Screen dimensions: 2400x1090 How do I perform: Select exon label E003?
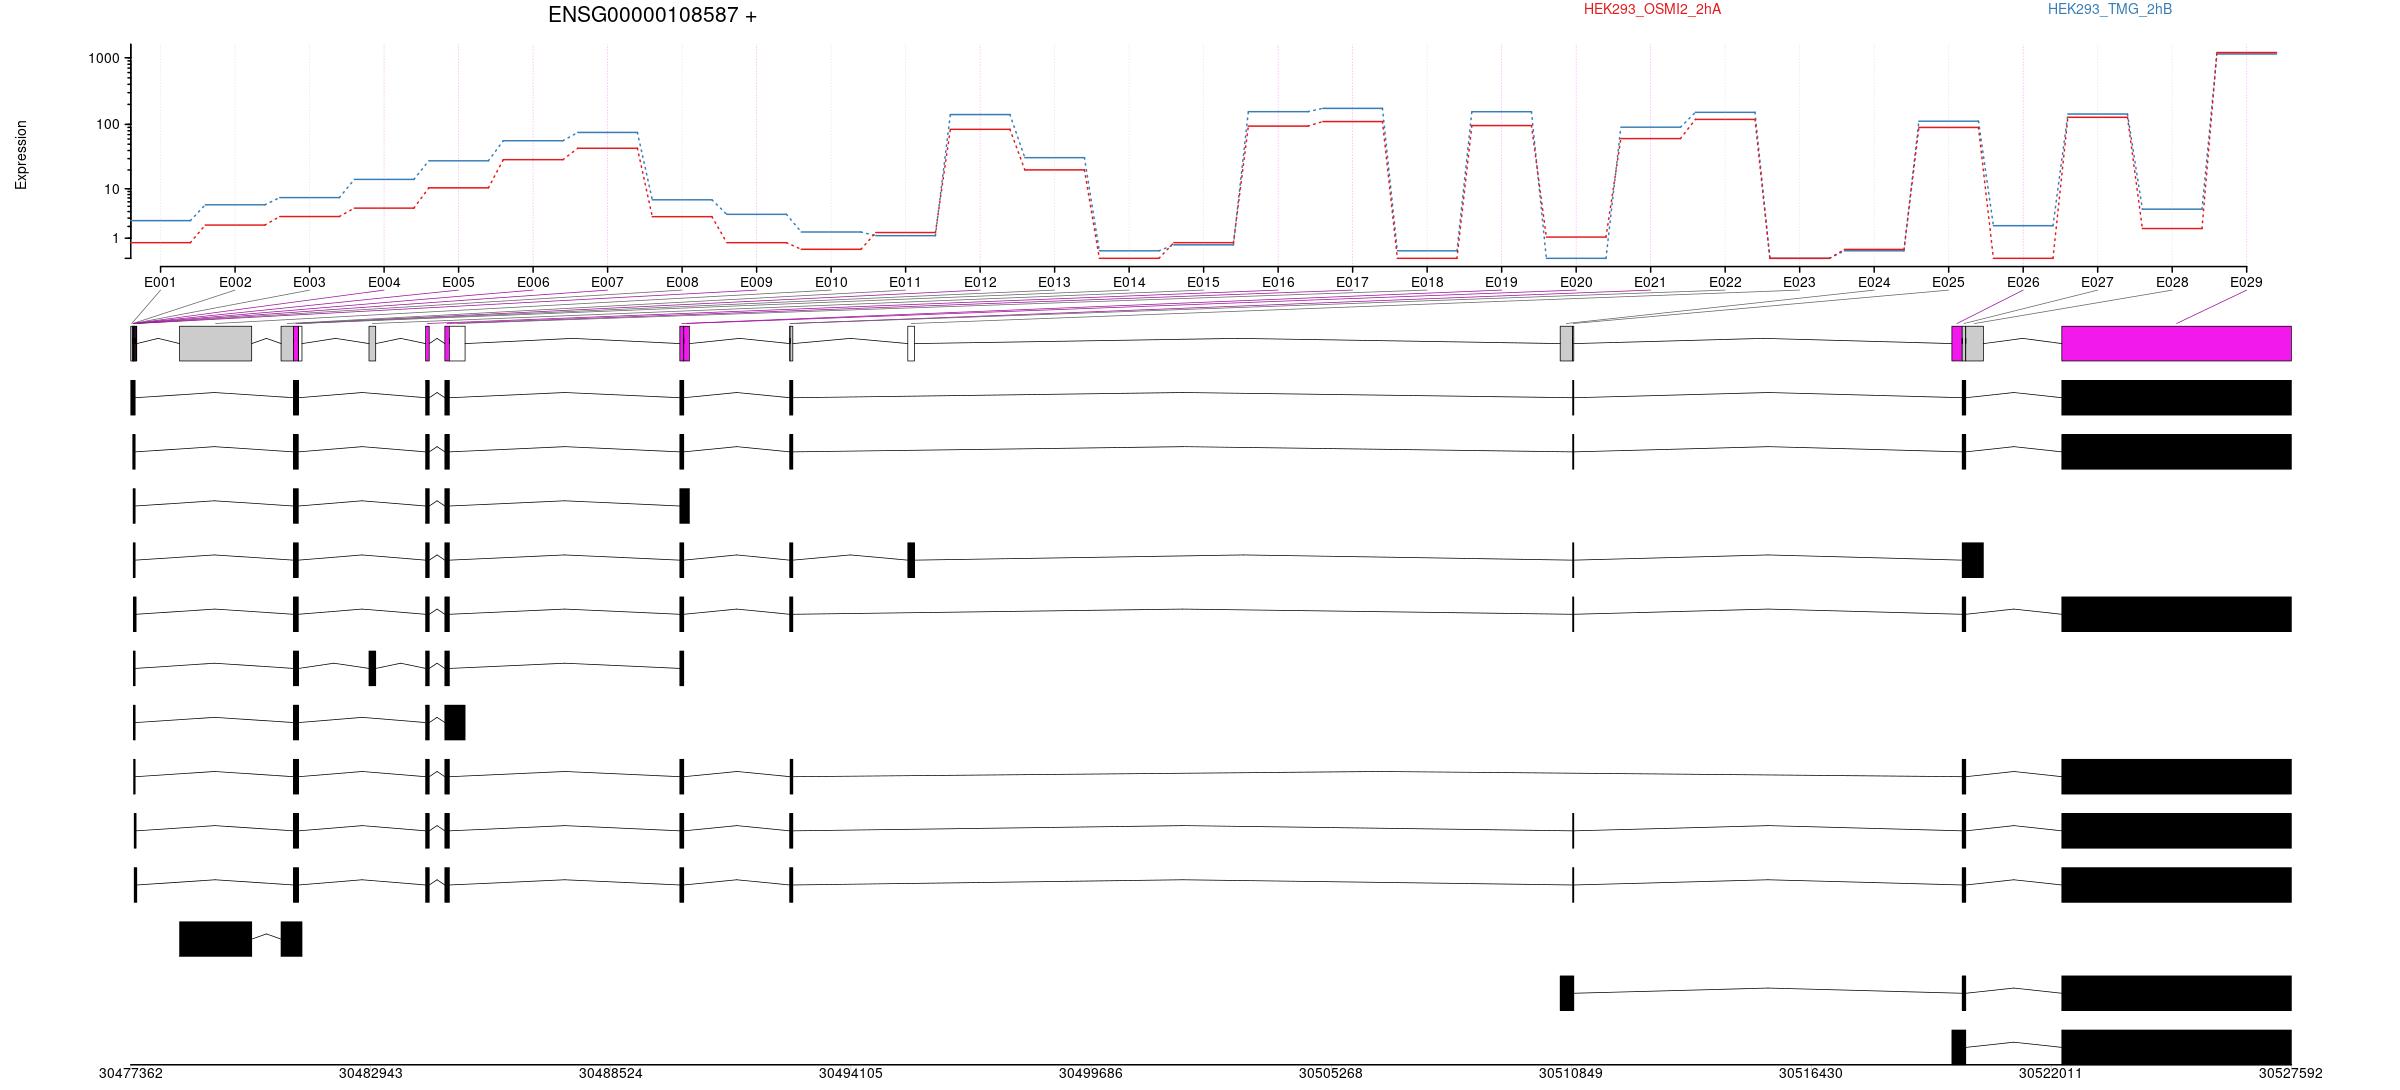(309, 283)
